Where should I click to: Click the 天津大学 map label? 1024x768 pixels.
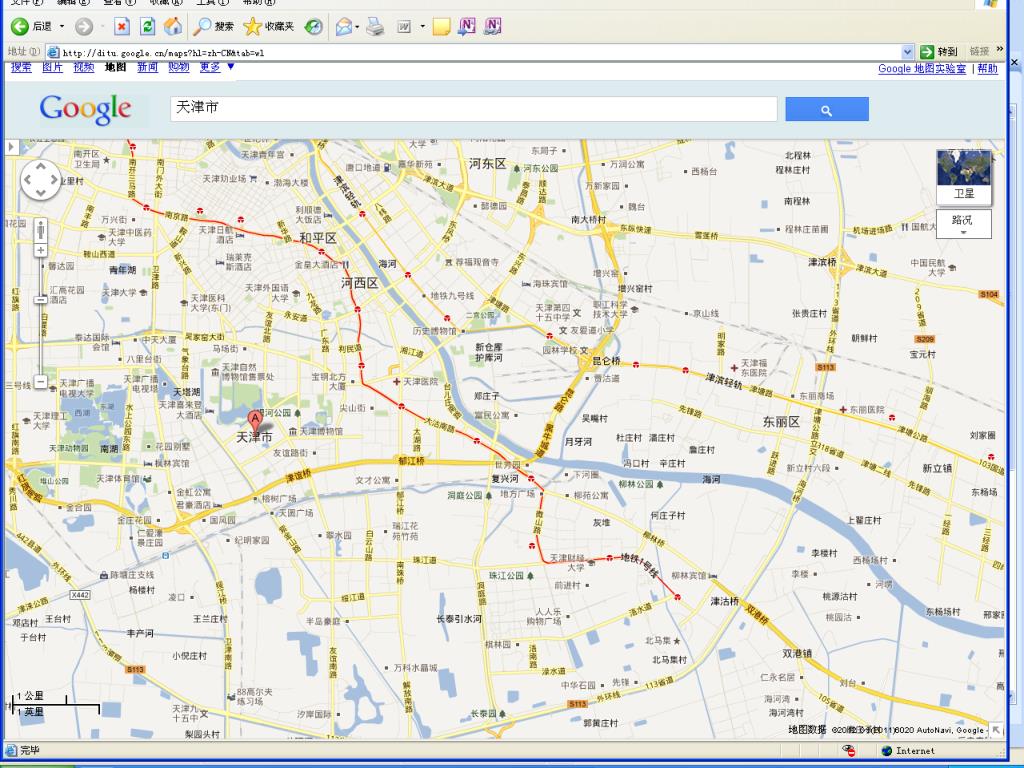119,293
